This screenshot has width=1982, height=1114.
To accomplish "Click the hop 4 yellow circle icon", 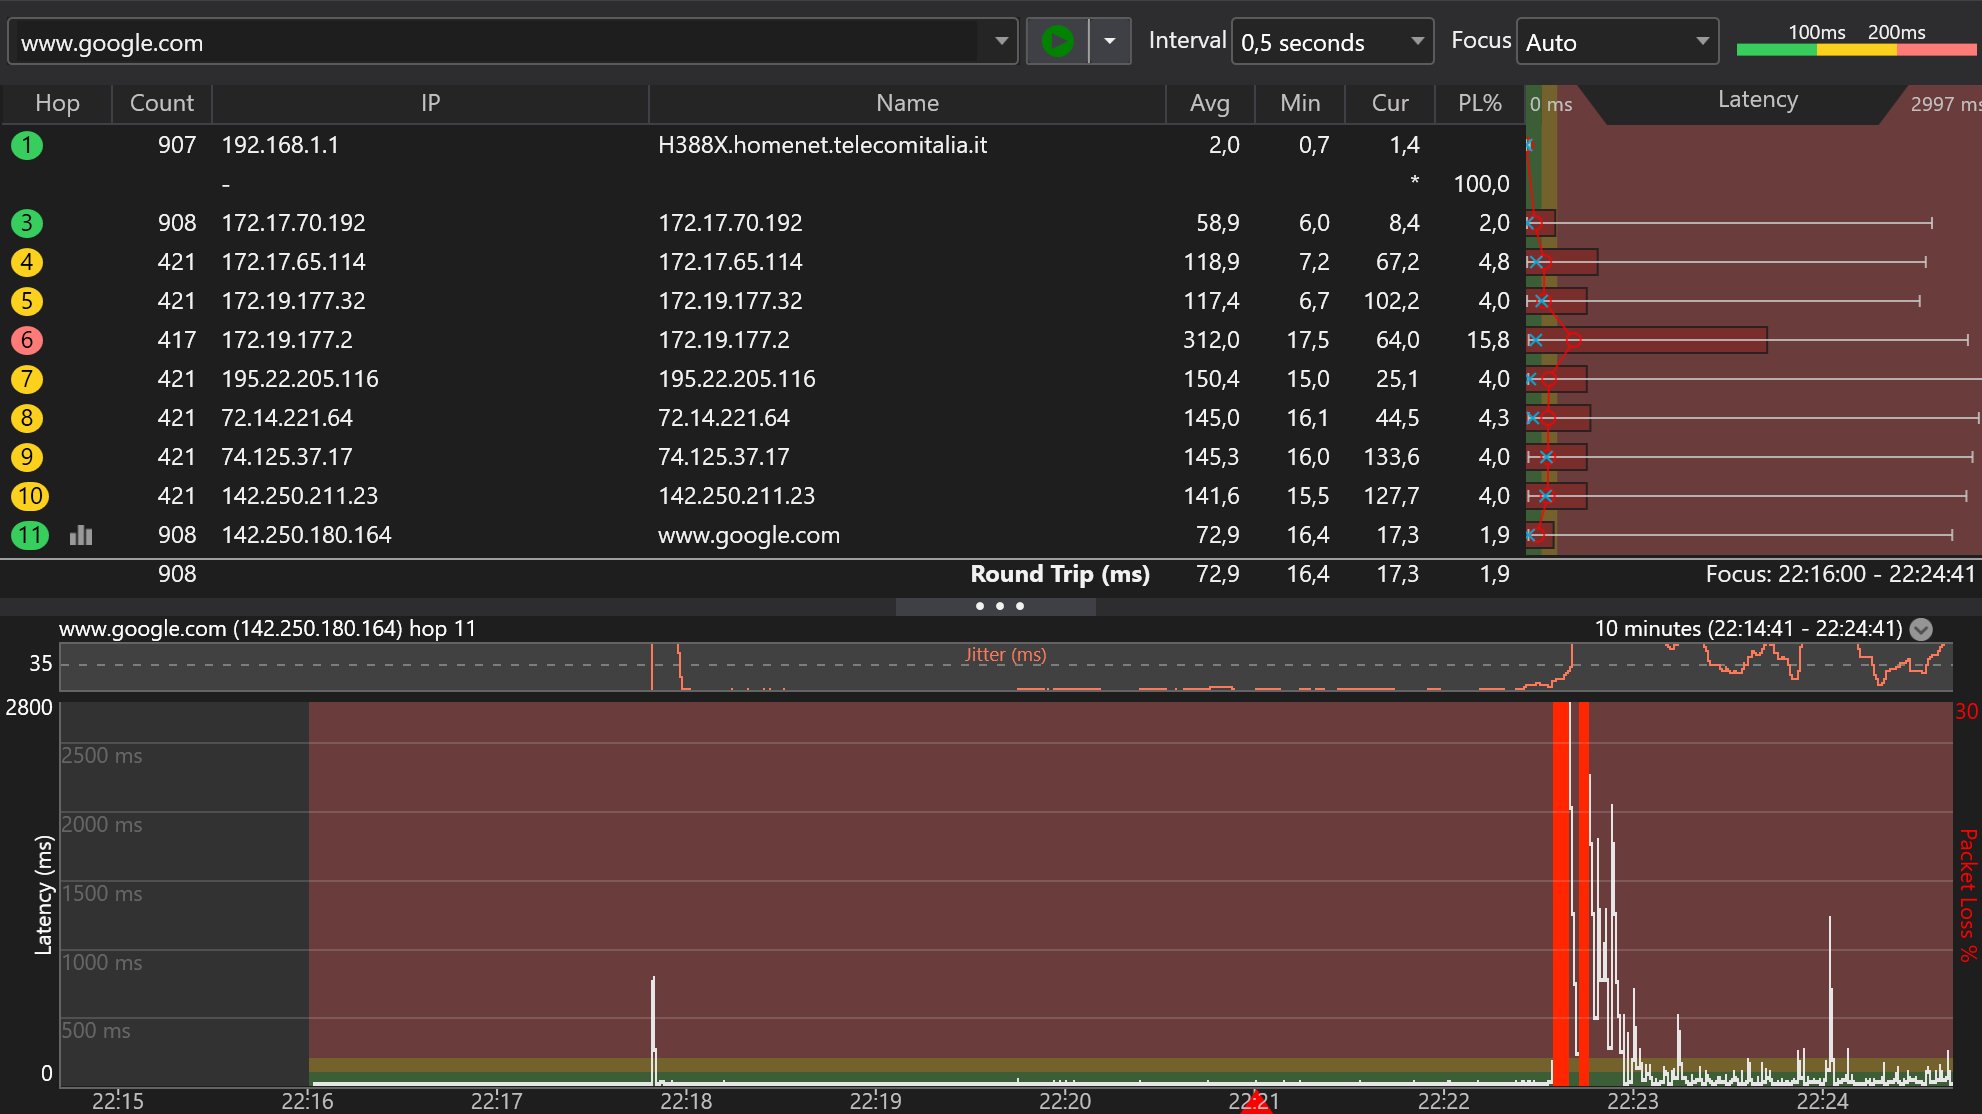I will click(x=27, y=262).
